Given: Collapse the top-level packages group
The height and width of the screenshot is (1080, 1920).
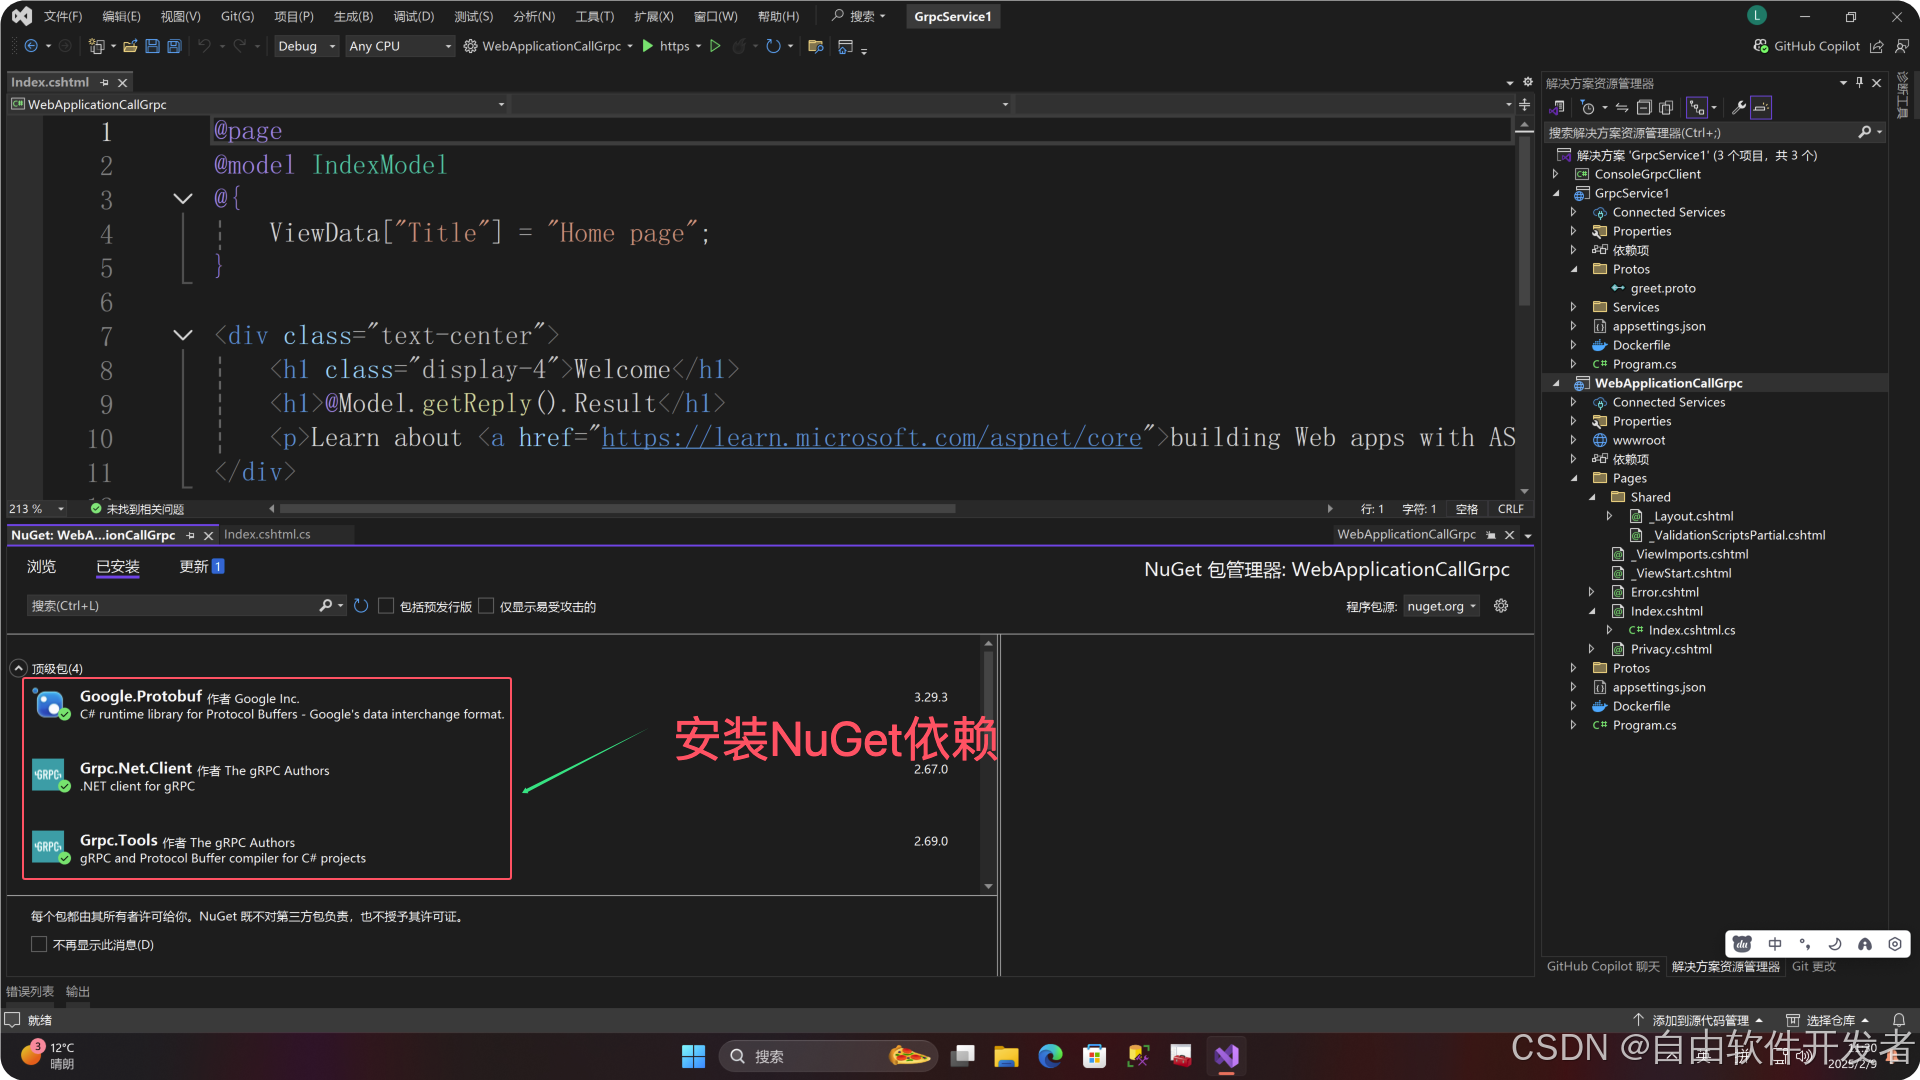Looking at the screenshot, I should pos(18,668).
